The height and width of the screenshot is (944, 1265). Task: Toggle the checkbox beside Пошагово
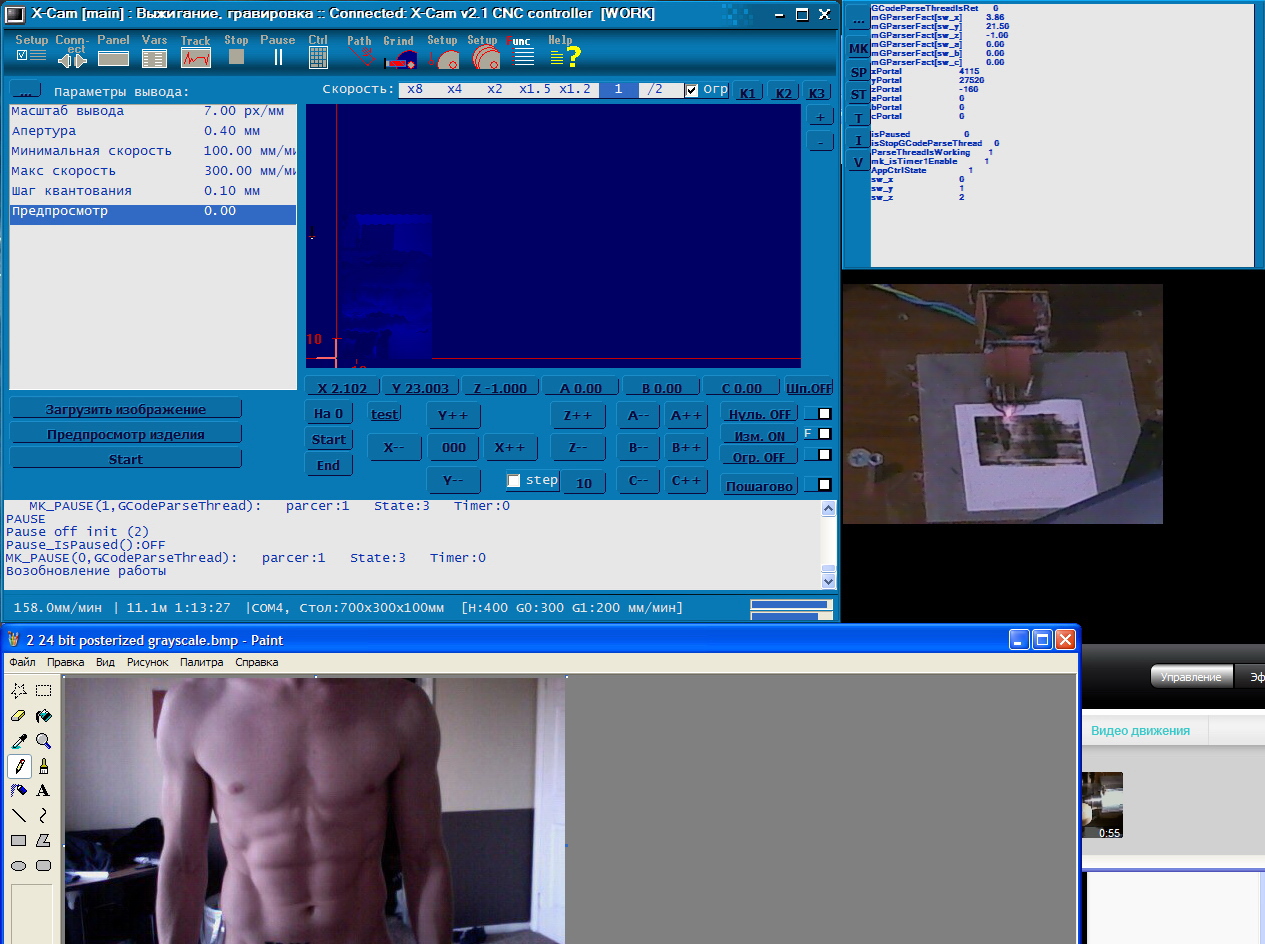pos(824,485)
